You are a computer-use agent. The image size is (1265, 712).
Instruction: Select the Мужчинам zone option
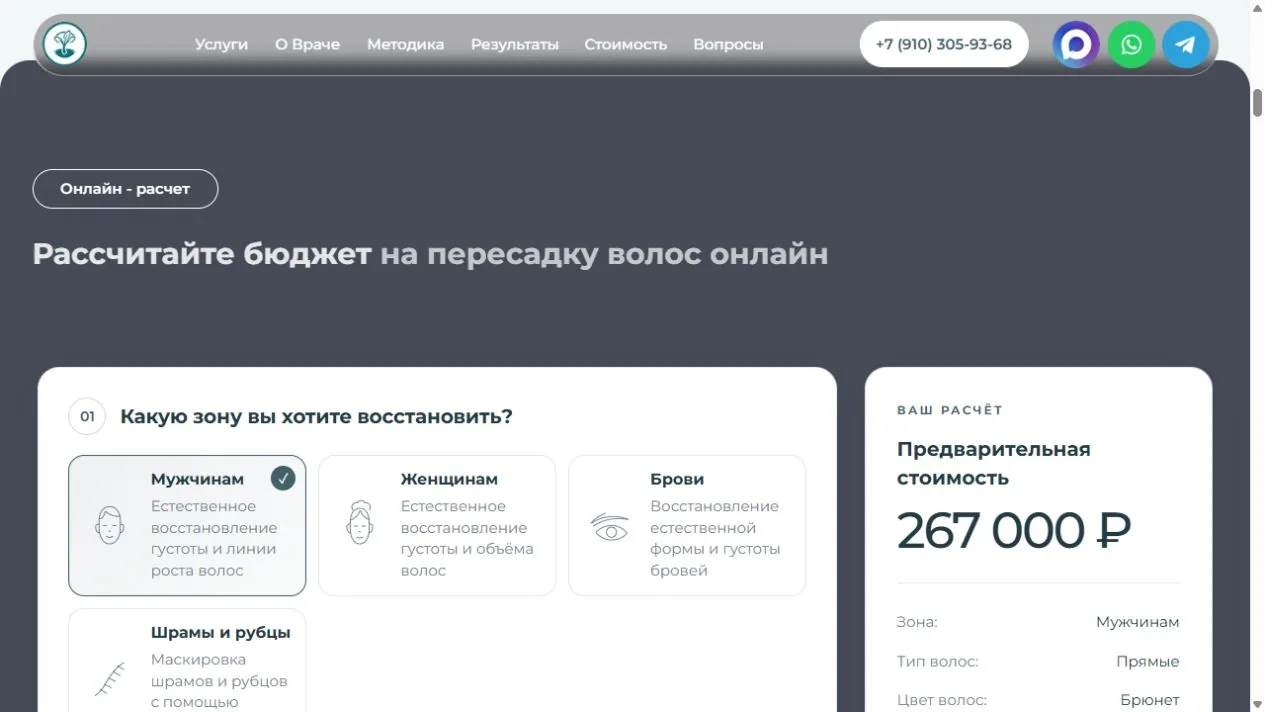(x=187, y=525)
